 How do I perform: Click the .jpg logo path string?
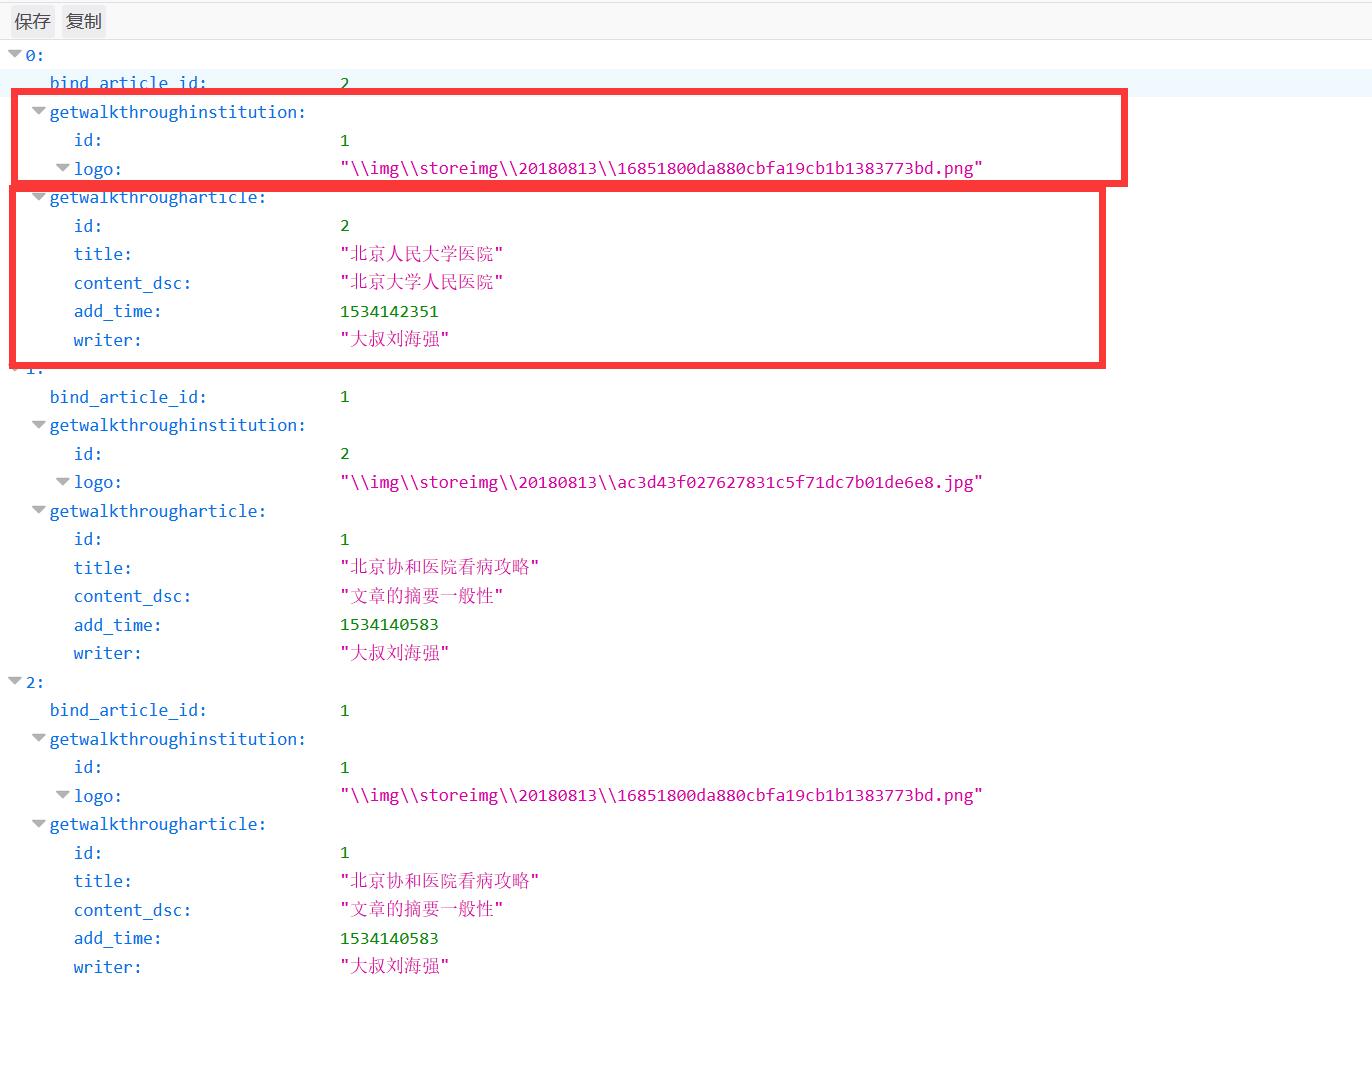[x=661, y=482]
